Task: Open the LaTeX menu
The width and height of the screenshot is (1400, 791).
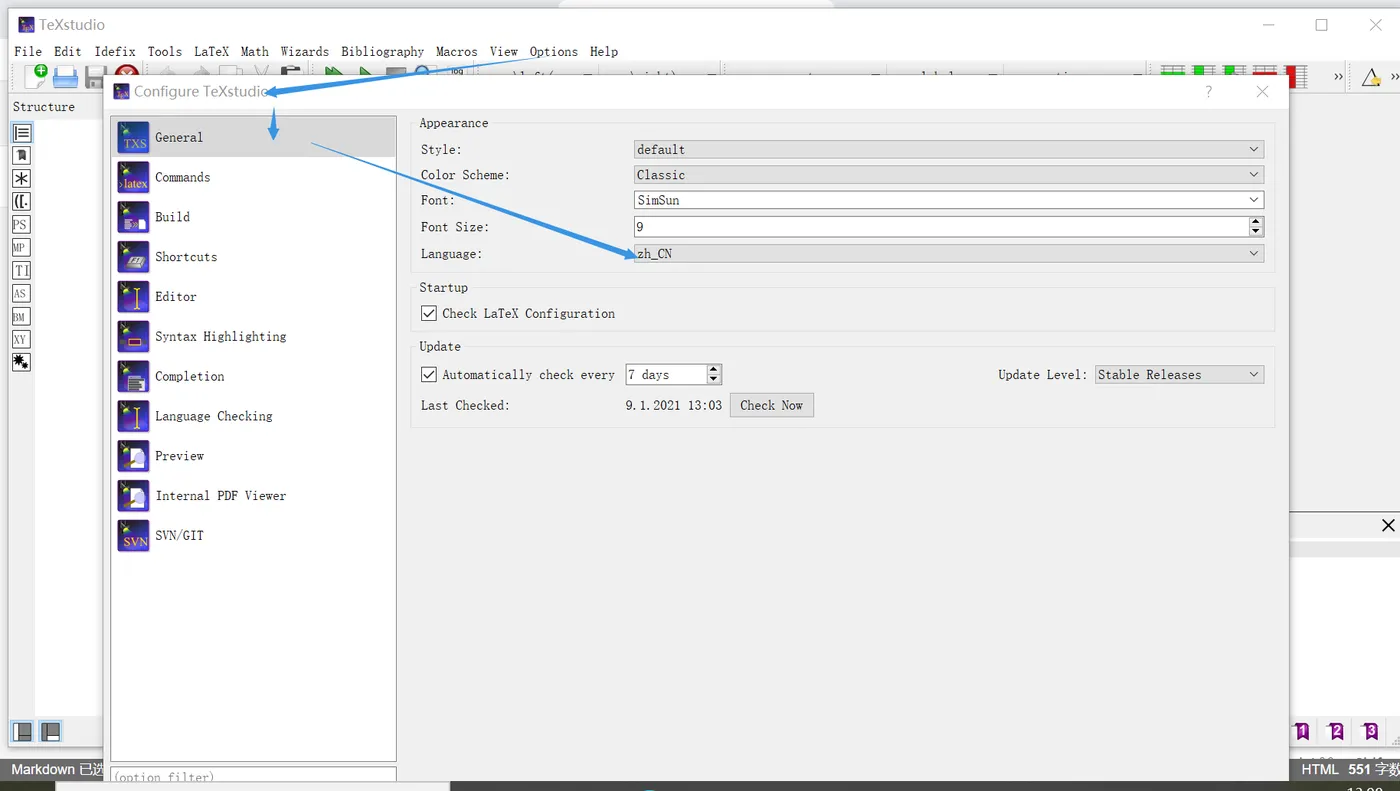Action: tap(211, 52)
